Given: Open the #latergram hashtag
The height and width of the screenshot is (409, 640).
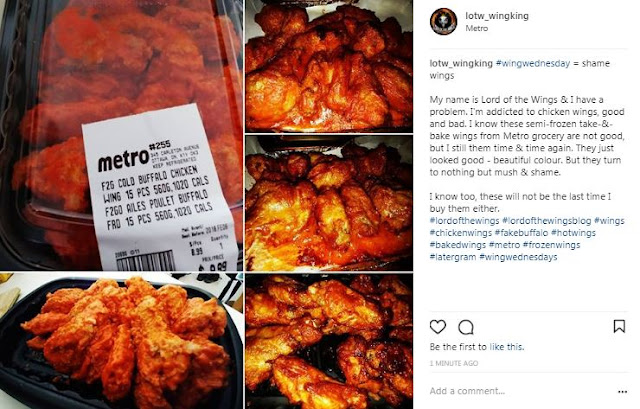Looking at the screenshot, I should pos(453,257).
